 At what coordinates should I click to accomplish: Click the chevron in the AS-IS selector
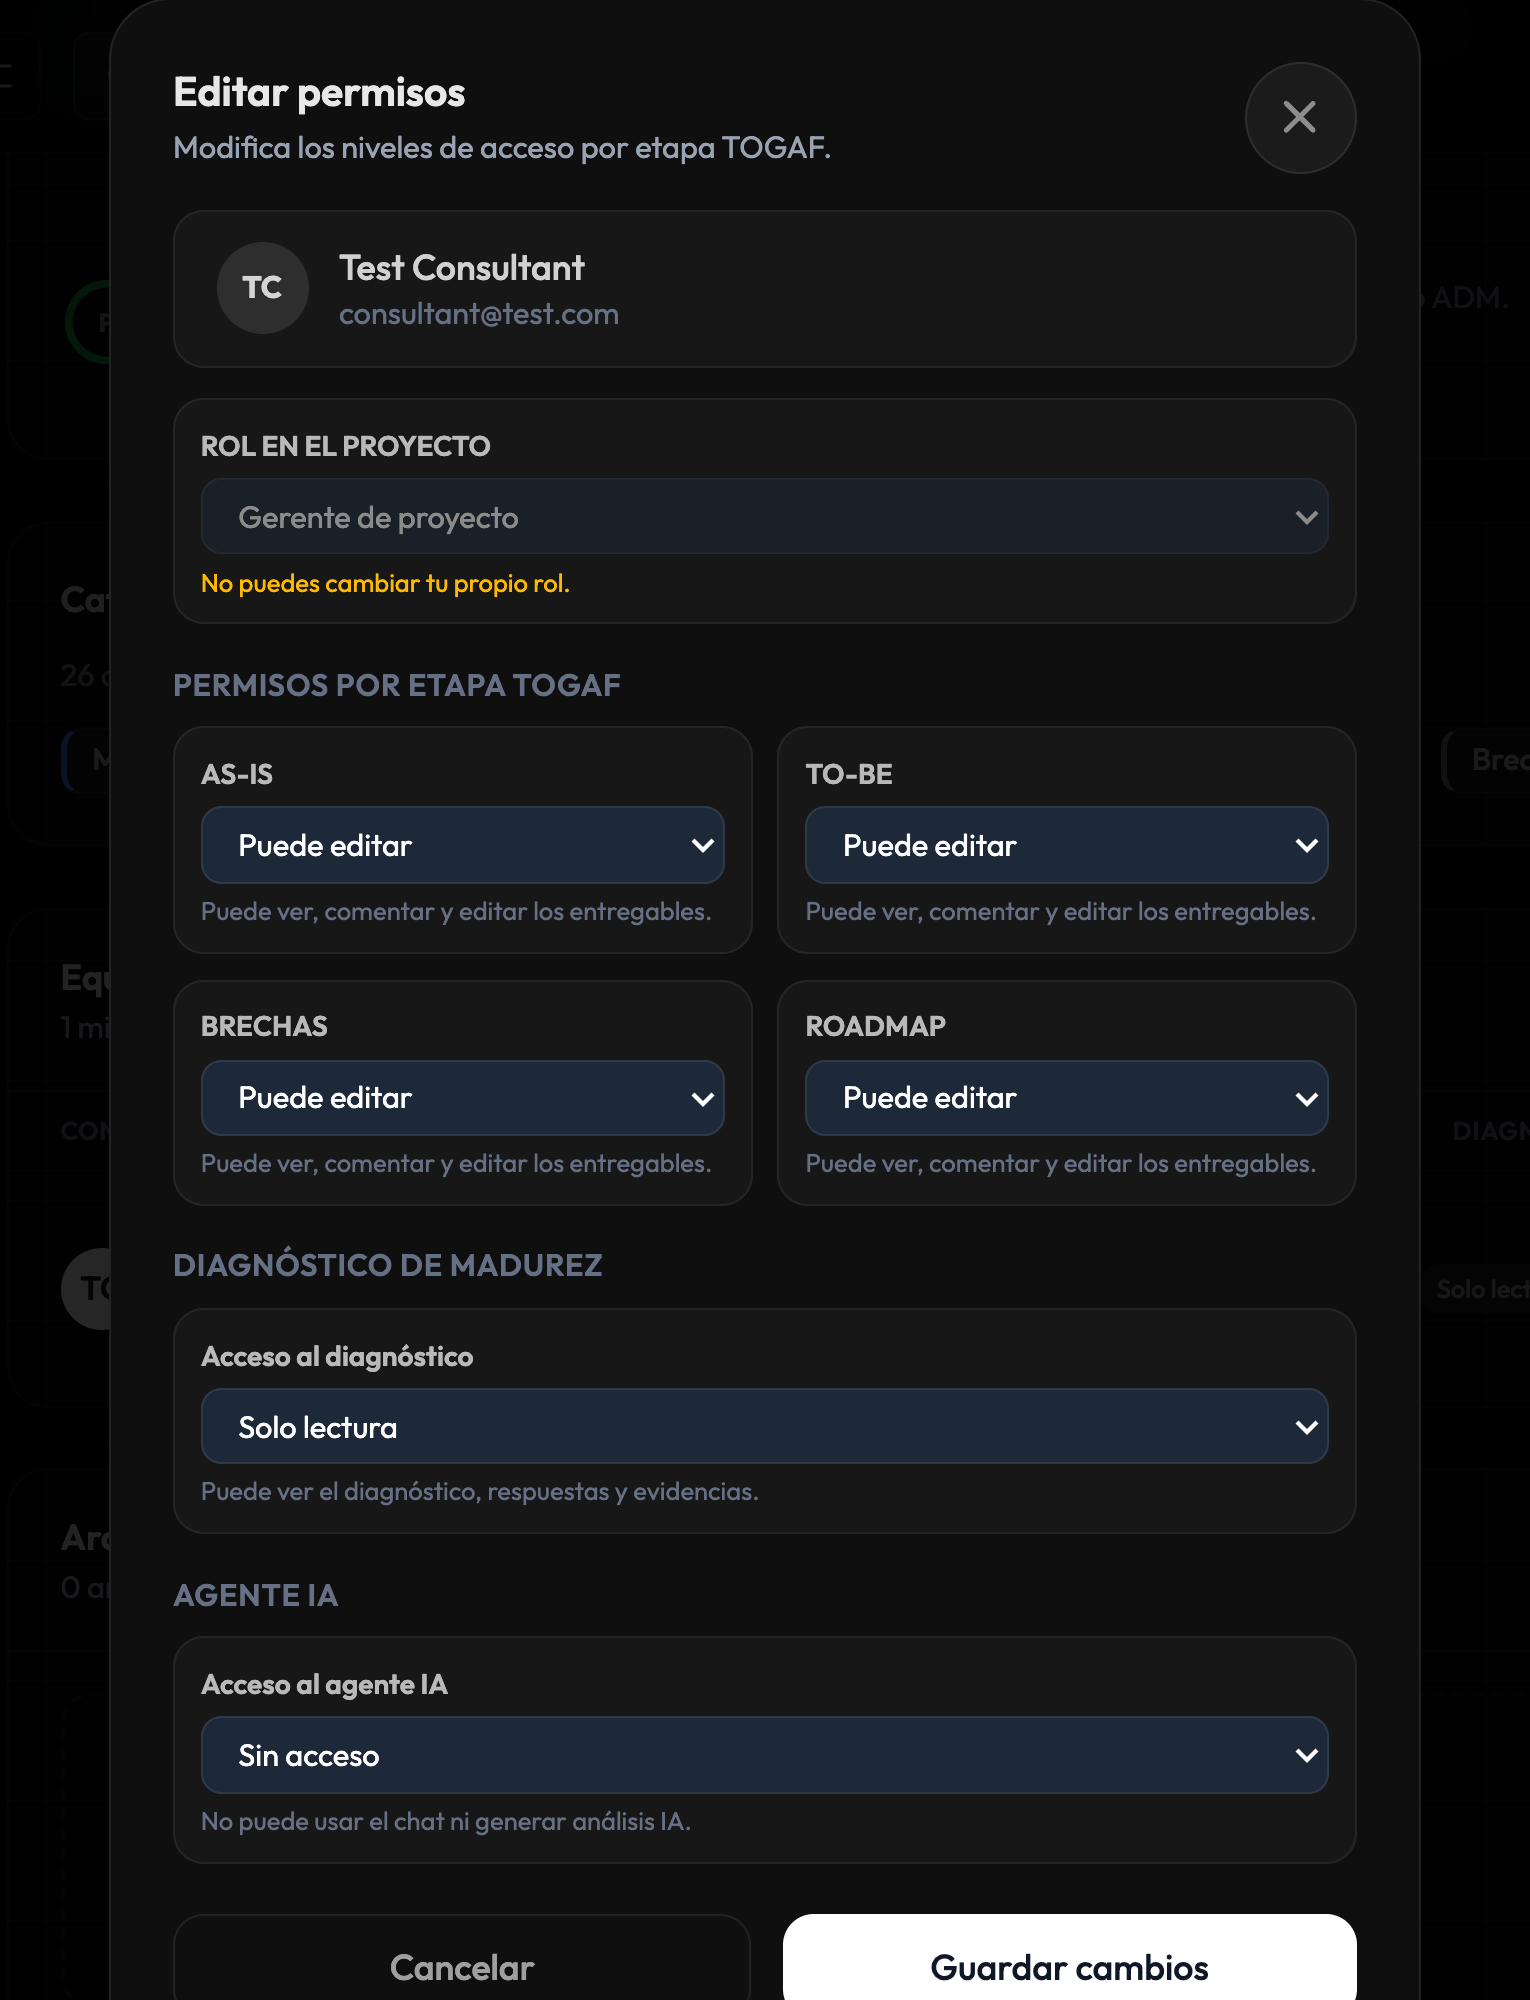click(x=702, y=846)
